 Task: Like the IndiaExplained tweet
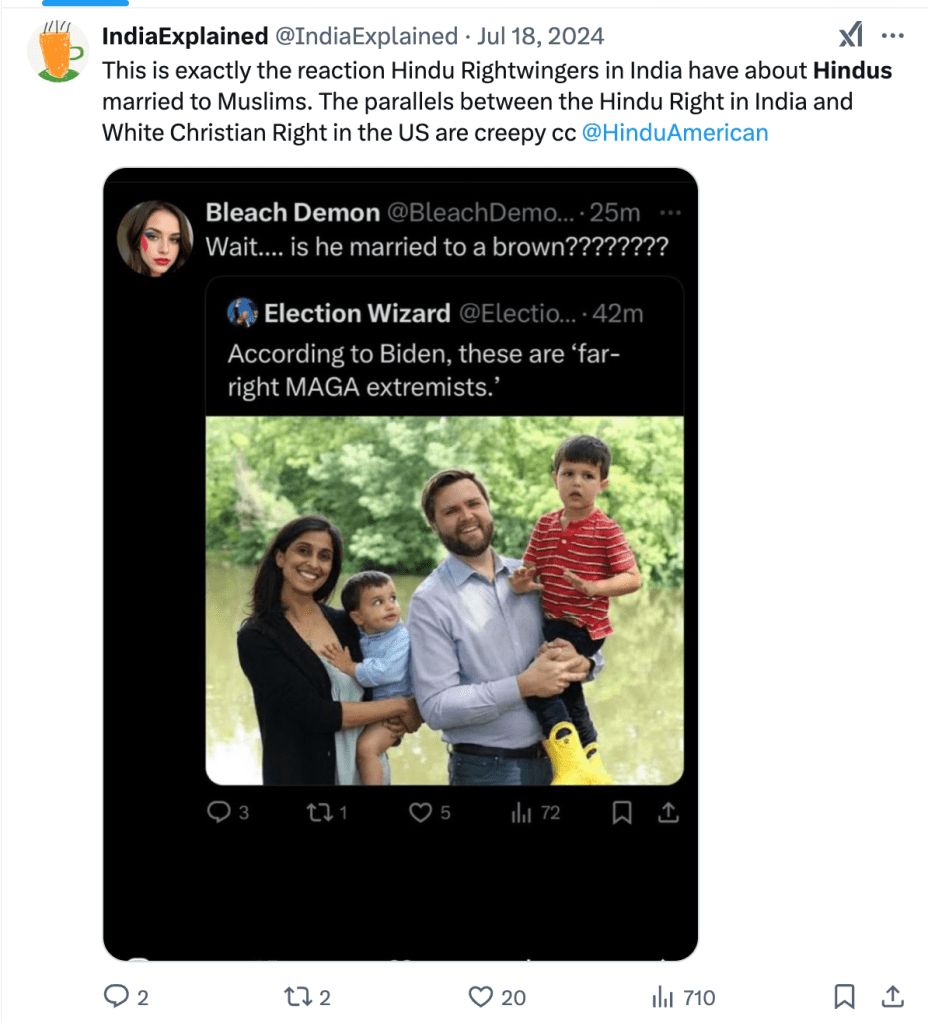482,996
